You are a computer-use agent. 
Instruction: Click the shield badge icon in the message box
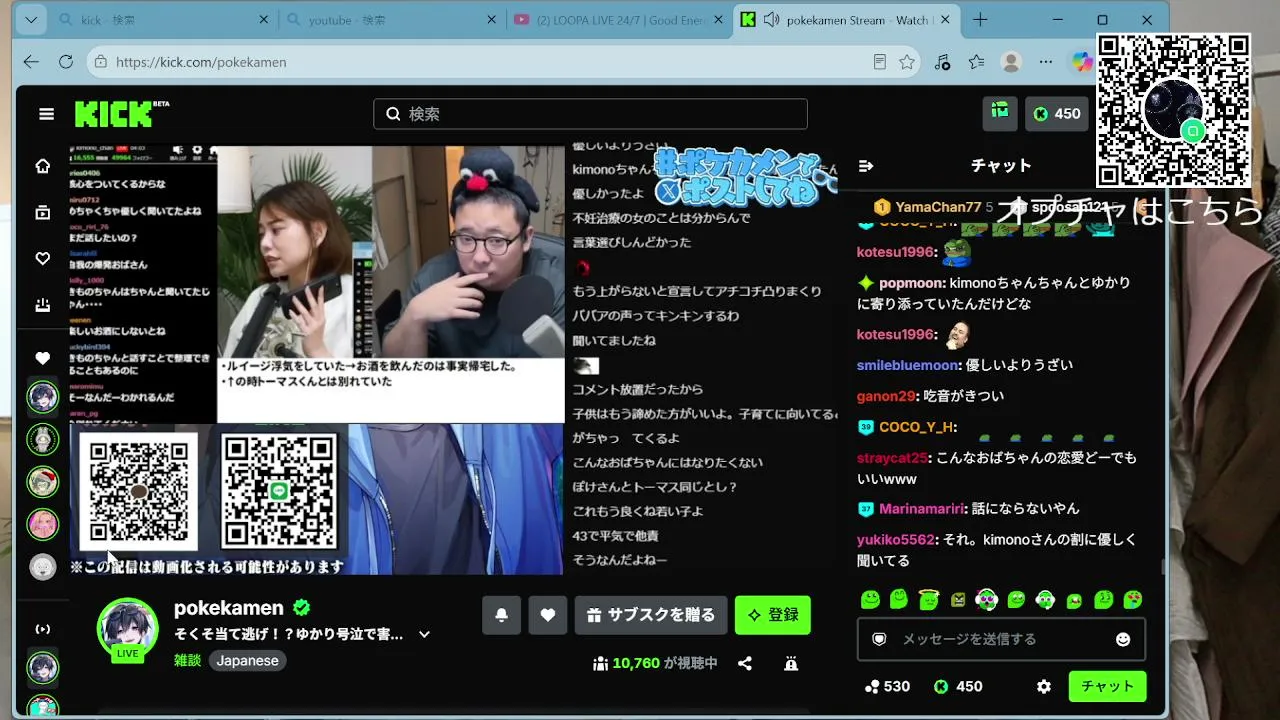click(x=879, y=639)
